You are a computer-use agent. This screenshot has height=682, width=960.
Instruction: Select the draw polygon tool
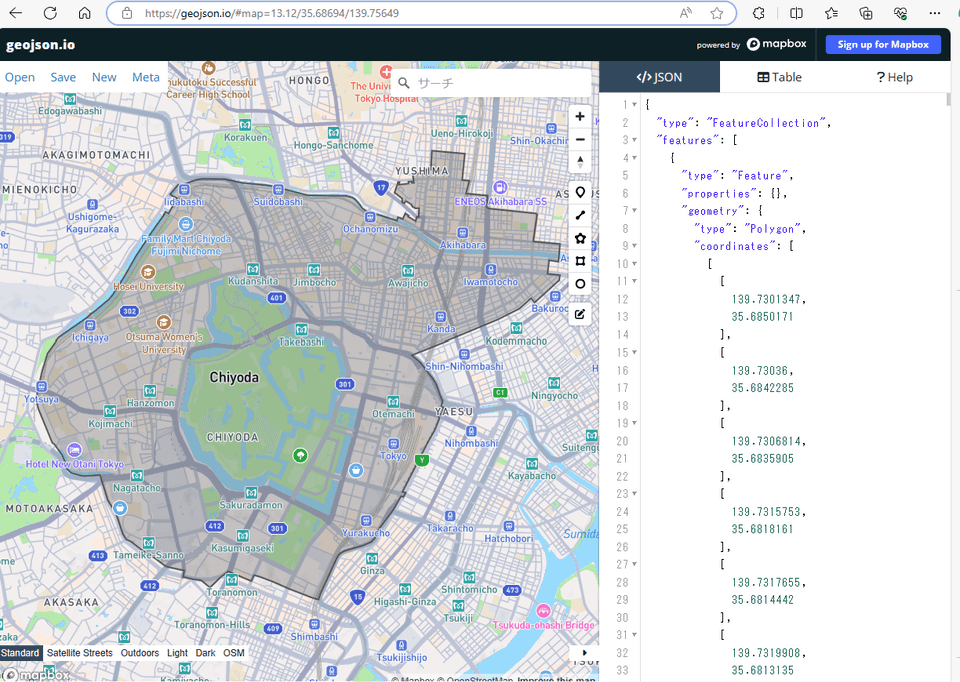(x=580, y=238)
